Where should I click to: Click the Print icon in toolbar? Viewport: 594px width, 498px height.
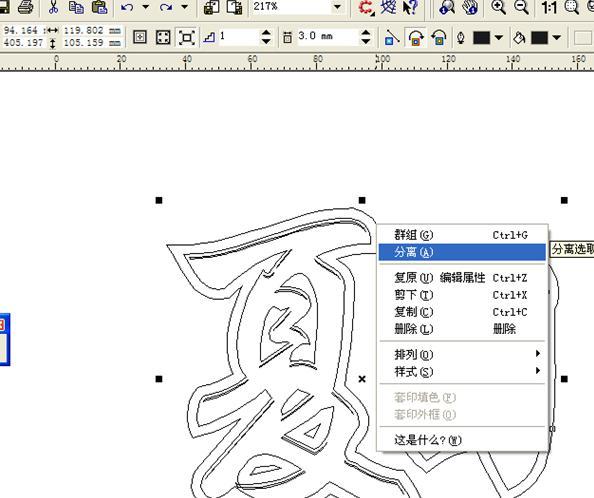pos(25,7)
